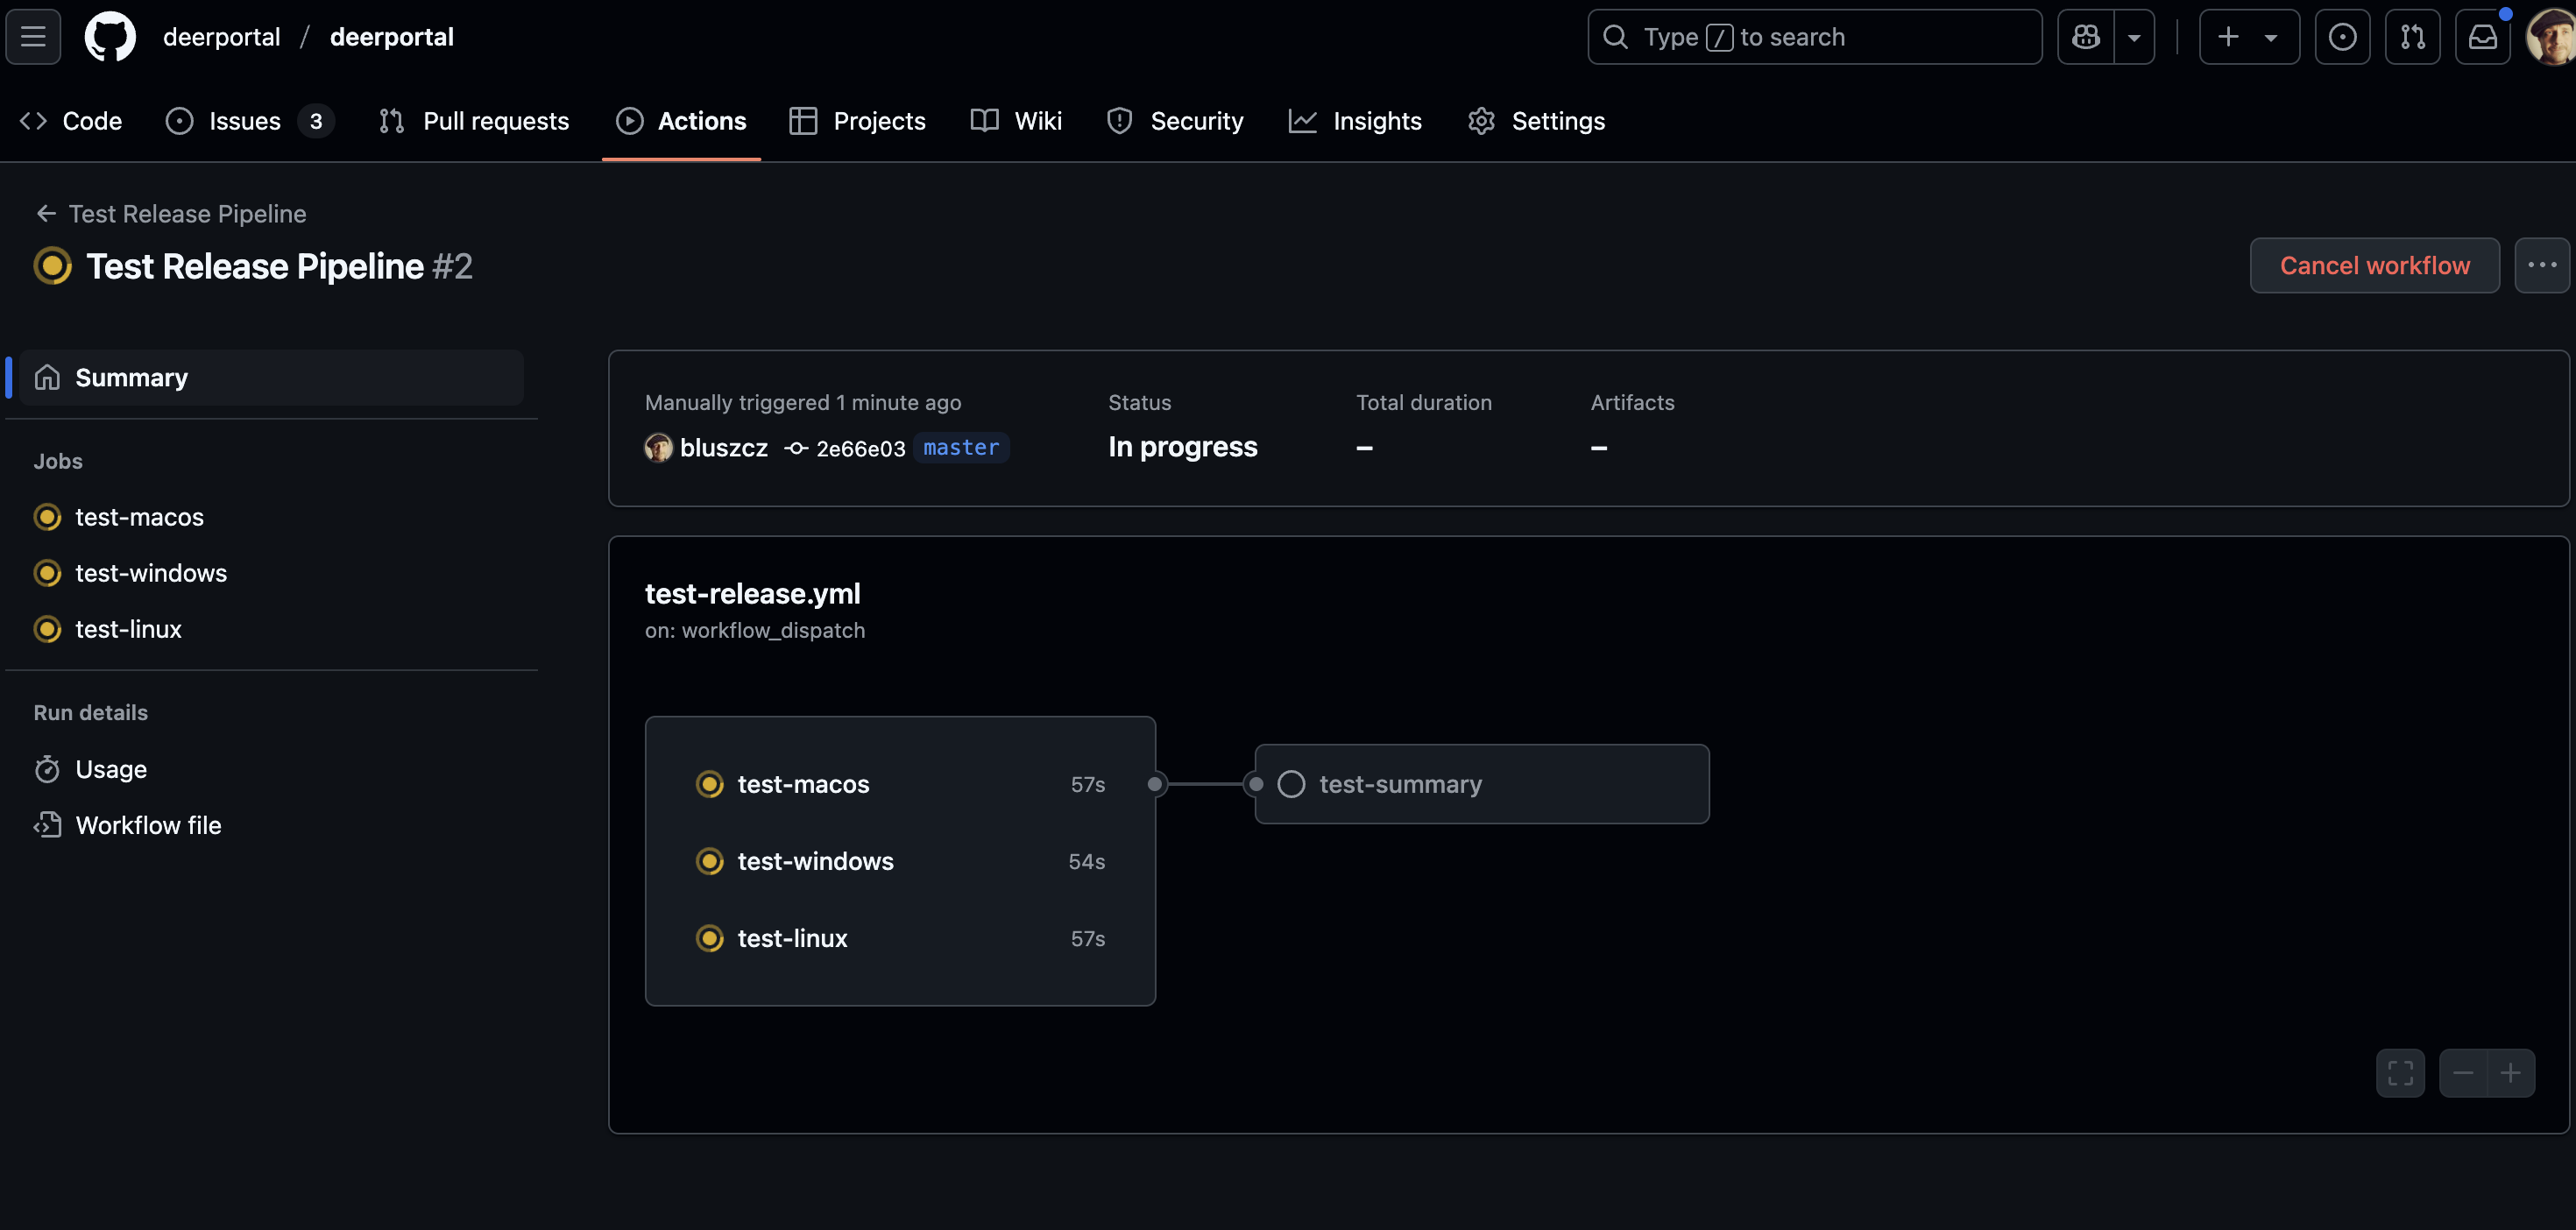Open the user avatar menu

[2550, 37]
